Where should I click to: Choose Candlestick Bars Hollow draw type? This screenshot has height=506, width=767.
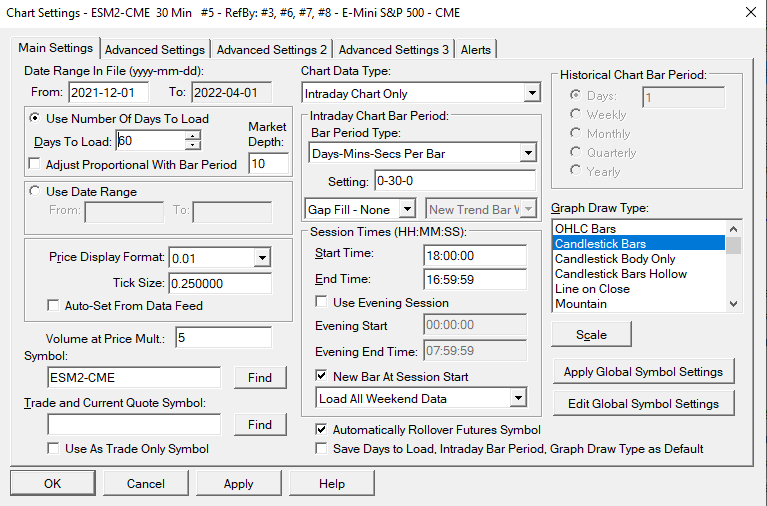pyautogui.click(x=639, y=274)
